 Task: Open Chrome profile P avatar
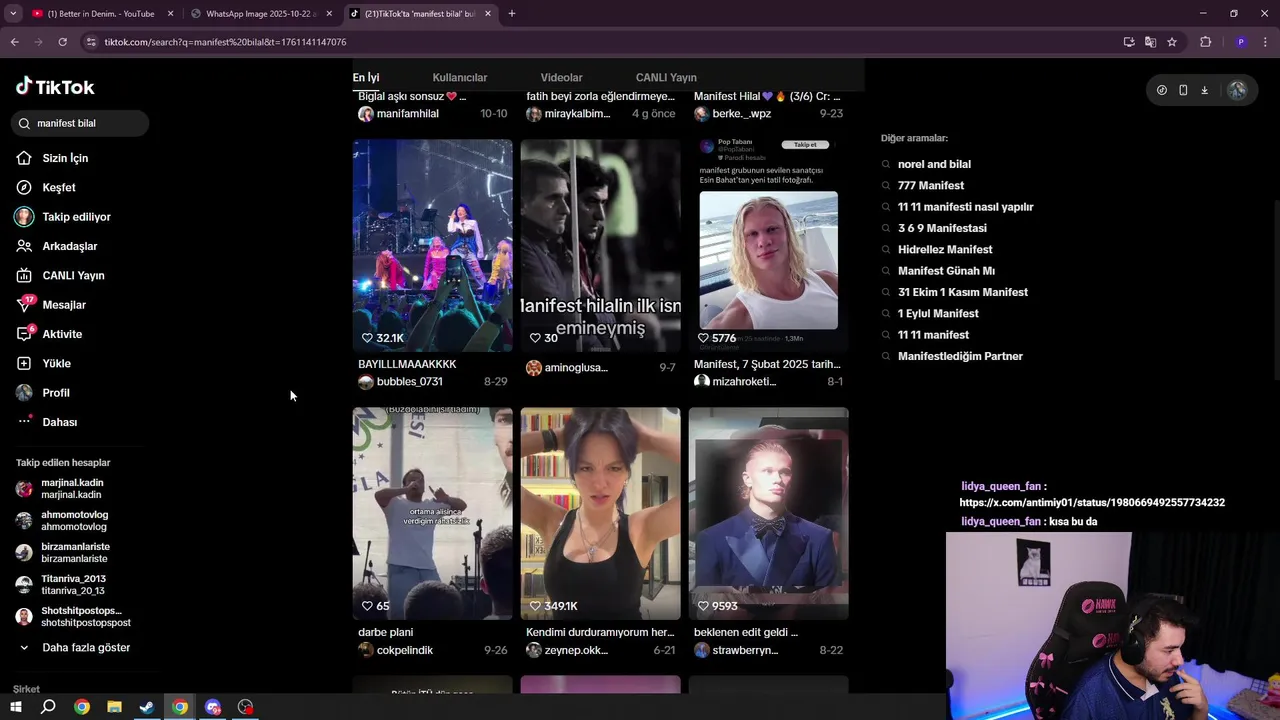(x=1241, y=42)
